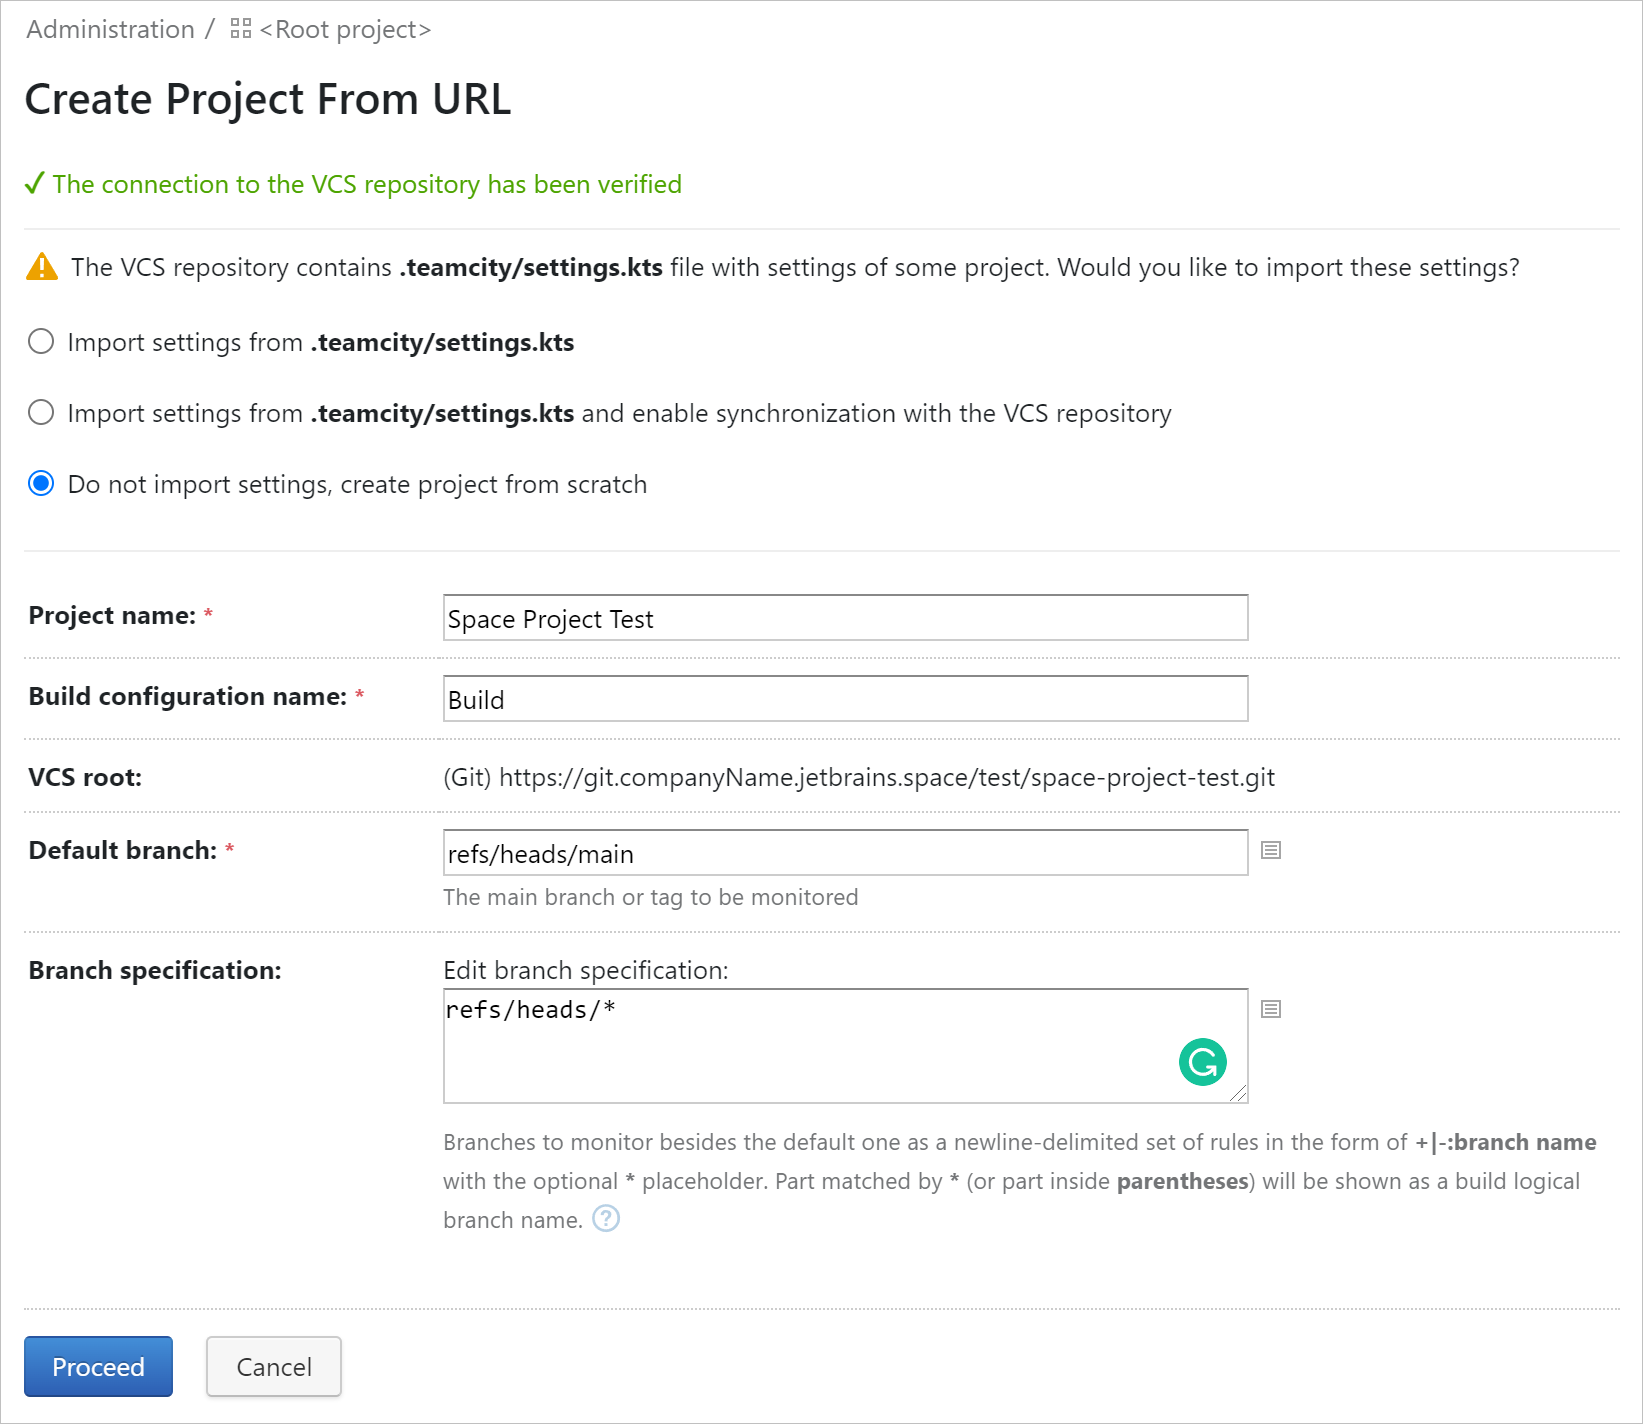Click the yellow warning triangle icon

pos(41,266)
